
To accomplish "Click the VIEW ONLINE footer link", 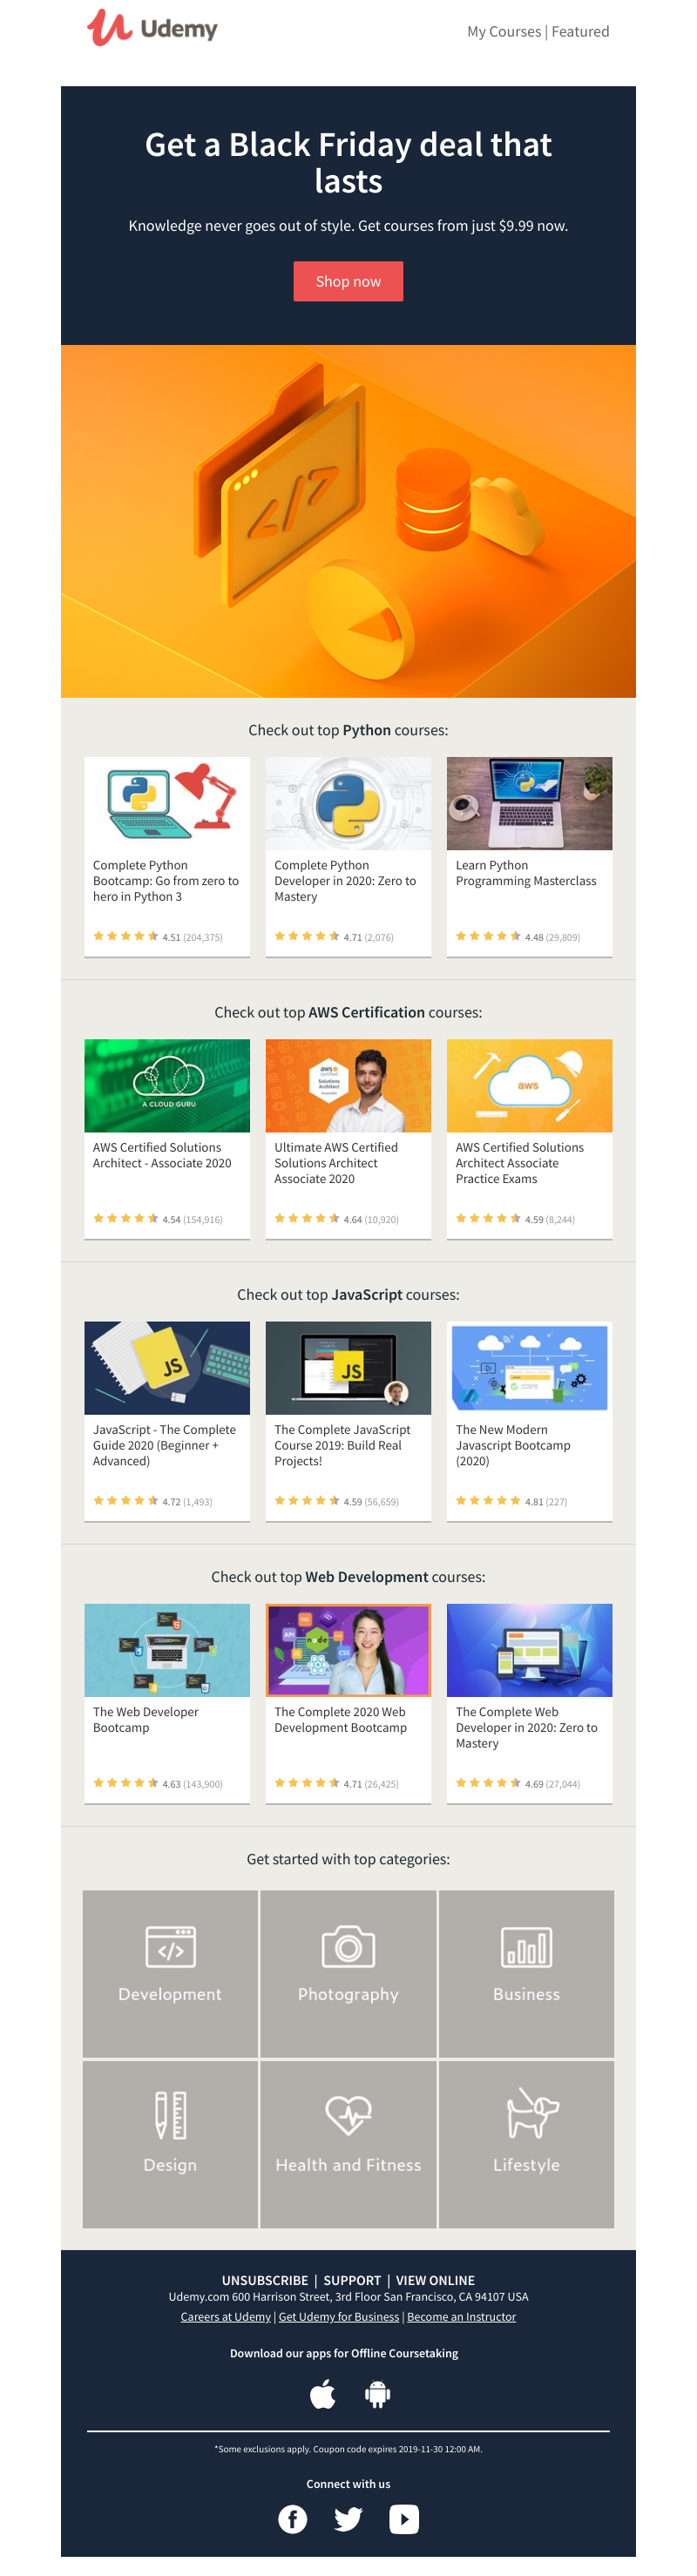I will click(435, 2280).
